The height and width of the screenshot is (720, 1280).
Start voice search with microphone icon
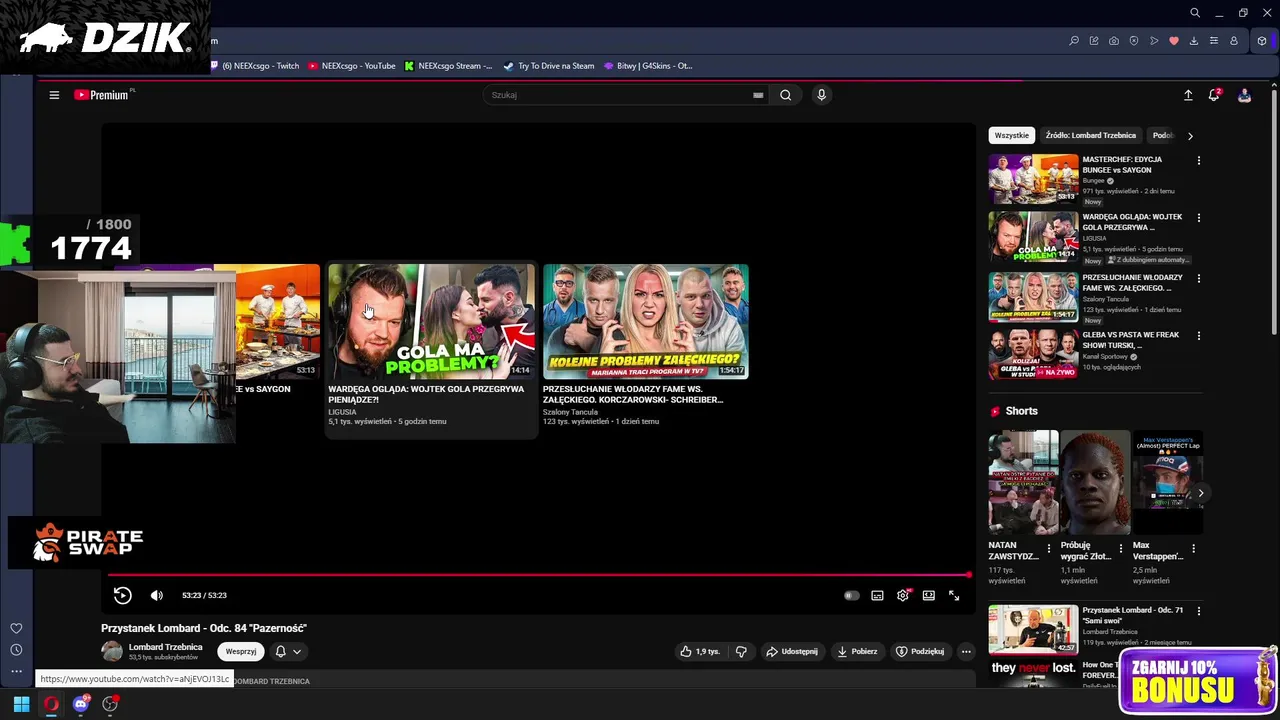tap(821, 95)
